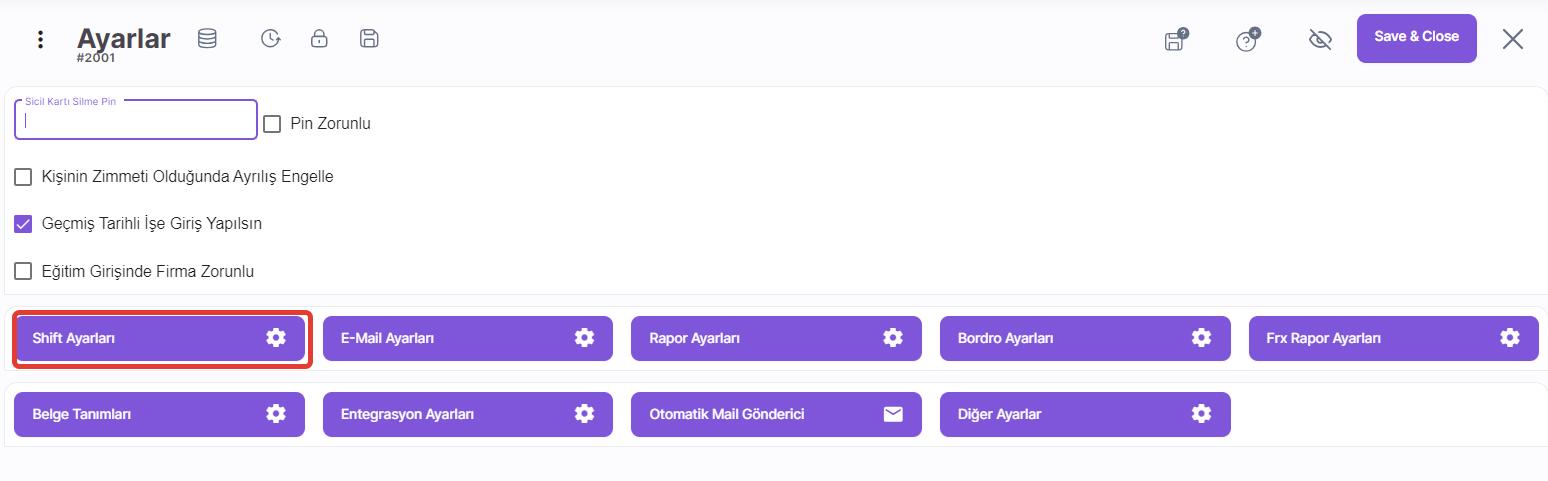Check Kişinin Zimmeti Olduğunda Ayrılış Engelle
This screenshot has width=1548, height=481.
coord(23,177)
